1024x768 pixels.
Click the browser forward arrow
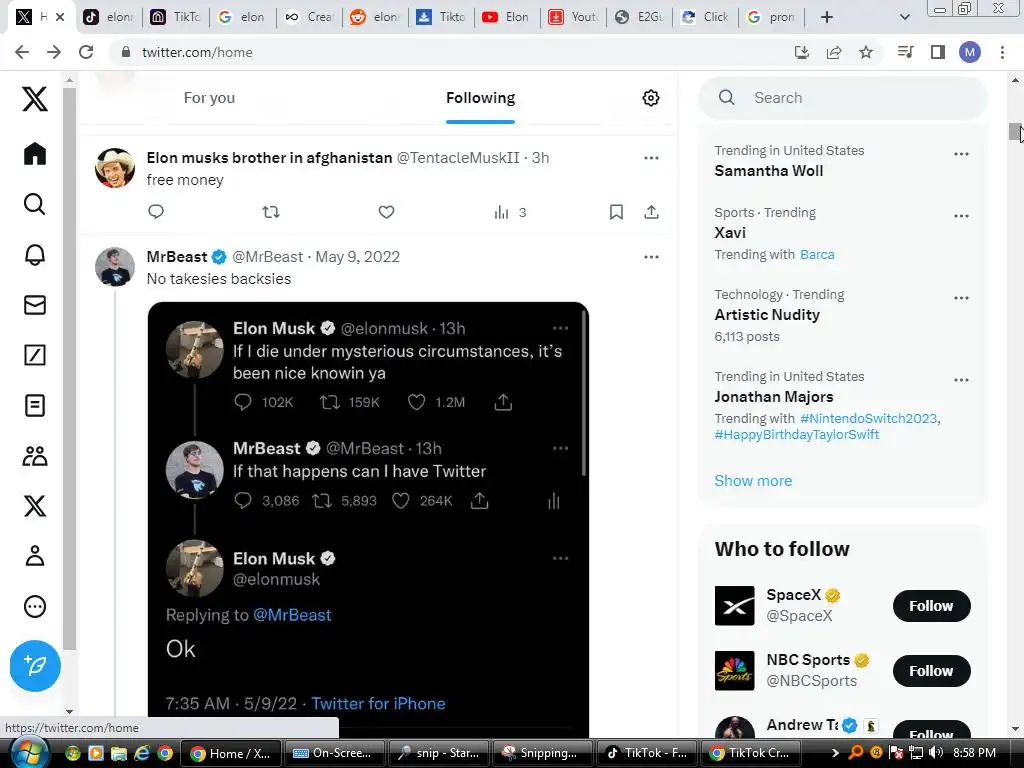point(54,52)
